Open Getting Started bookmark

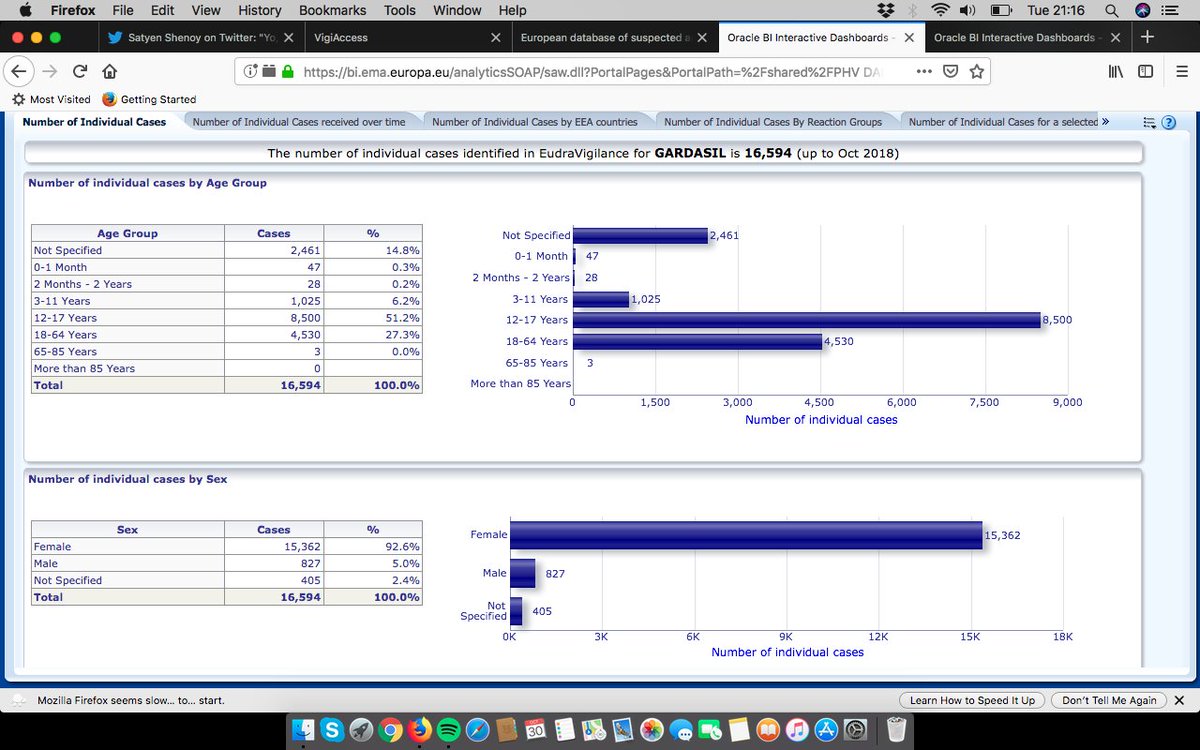tap(149, 99)
